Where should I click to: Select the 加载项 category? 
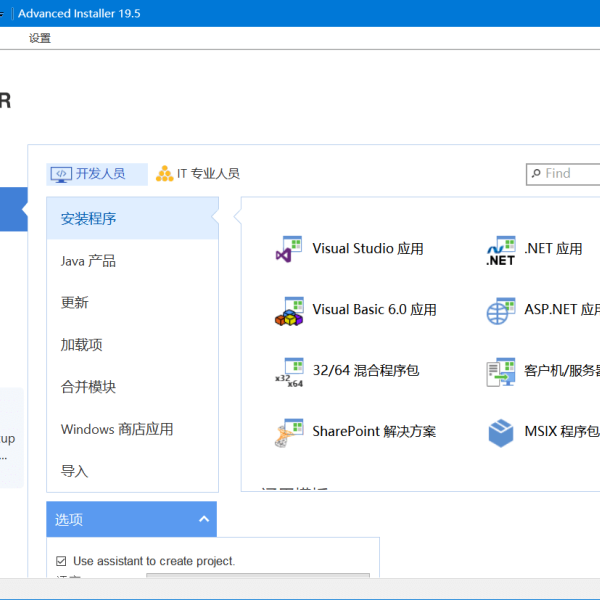[x=132, y=345]
